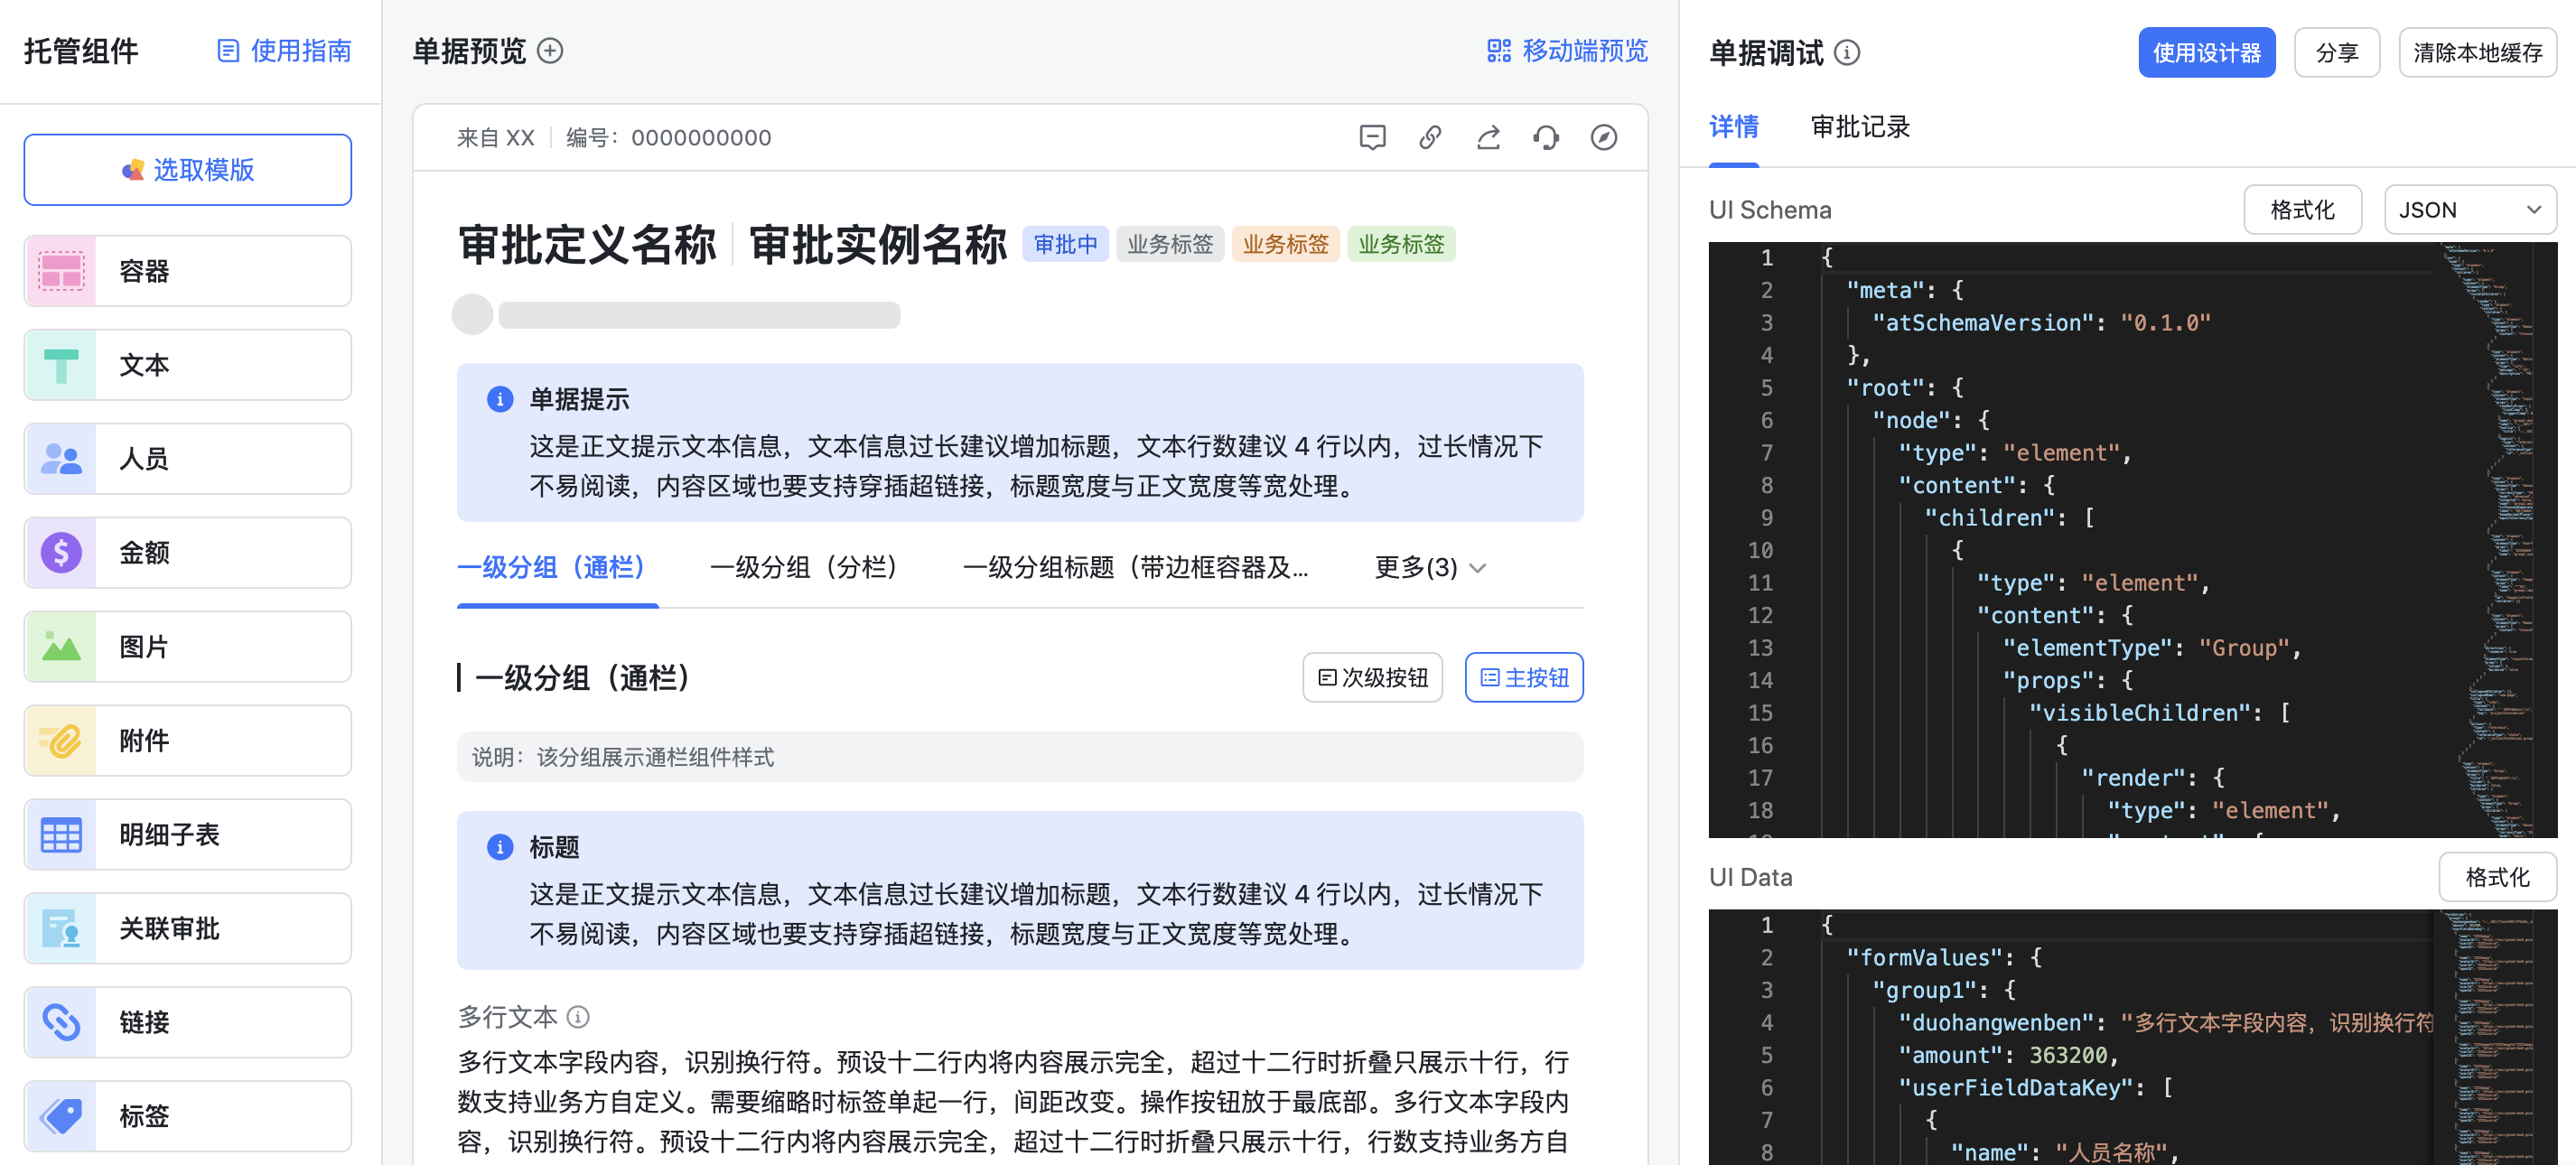Open the 使用指南 guide link

(x=285, y=51)
